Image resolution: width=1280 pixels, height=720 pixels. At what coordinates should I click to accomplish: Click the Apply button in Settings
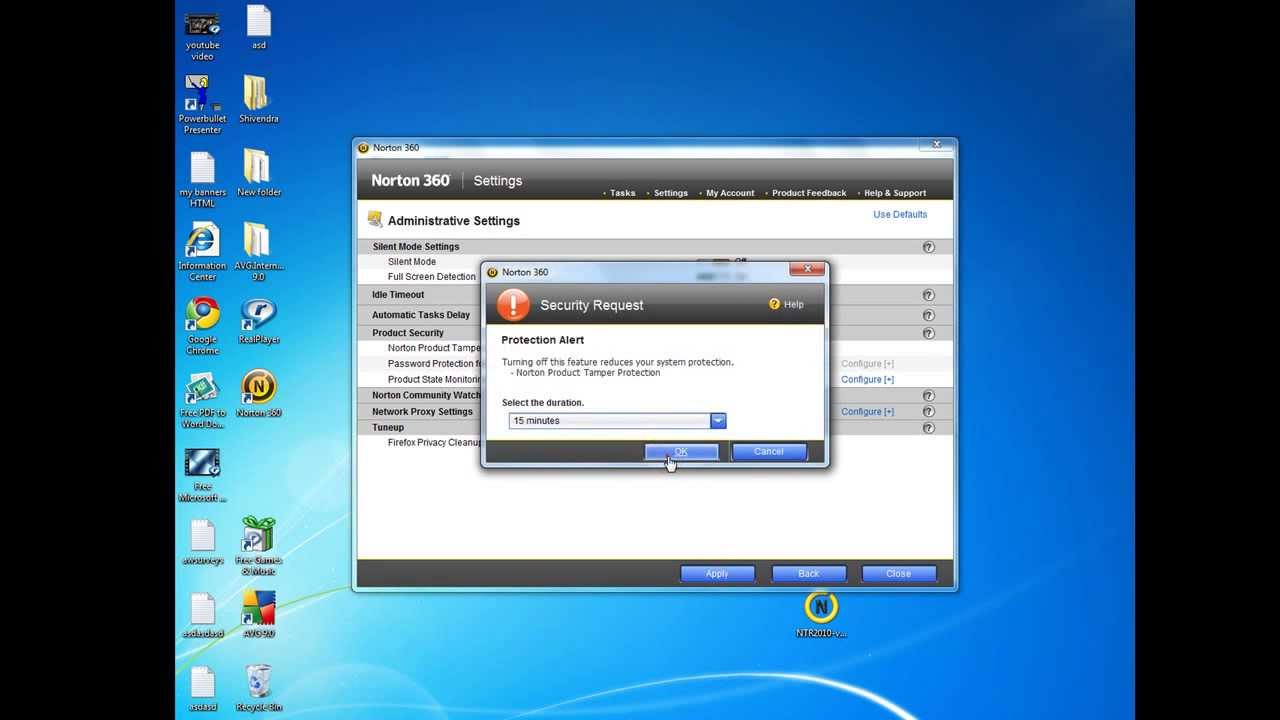[x=717, y=574]
